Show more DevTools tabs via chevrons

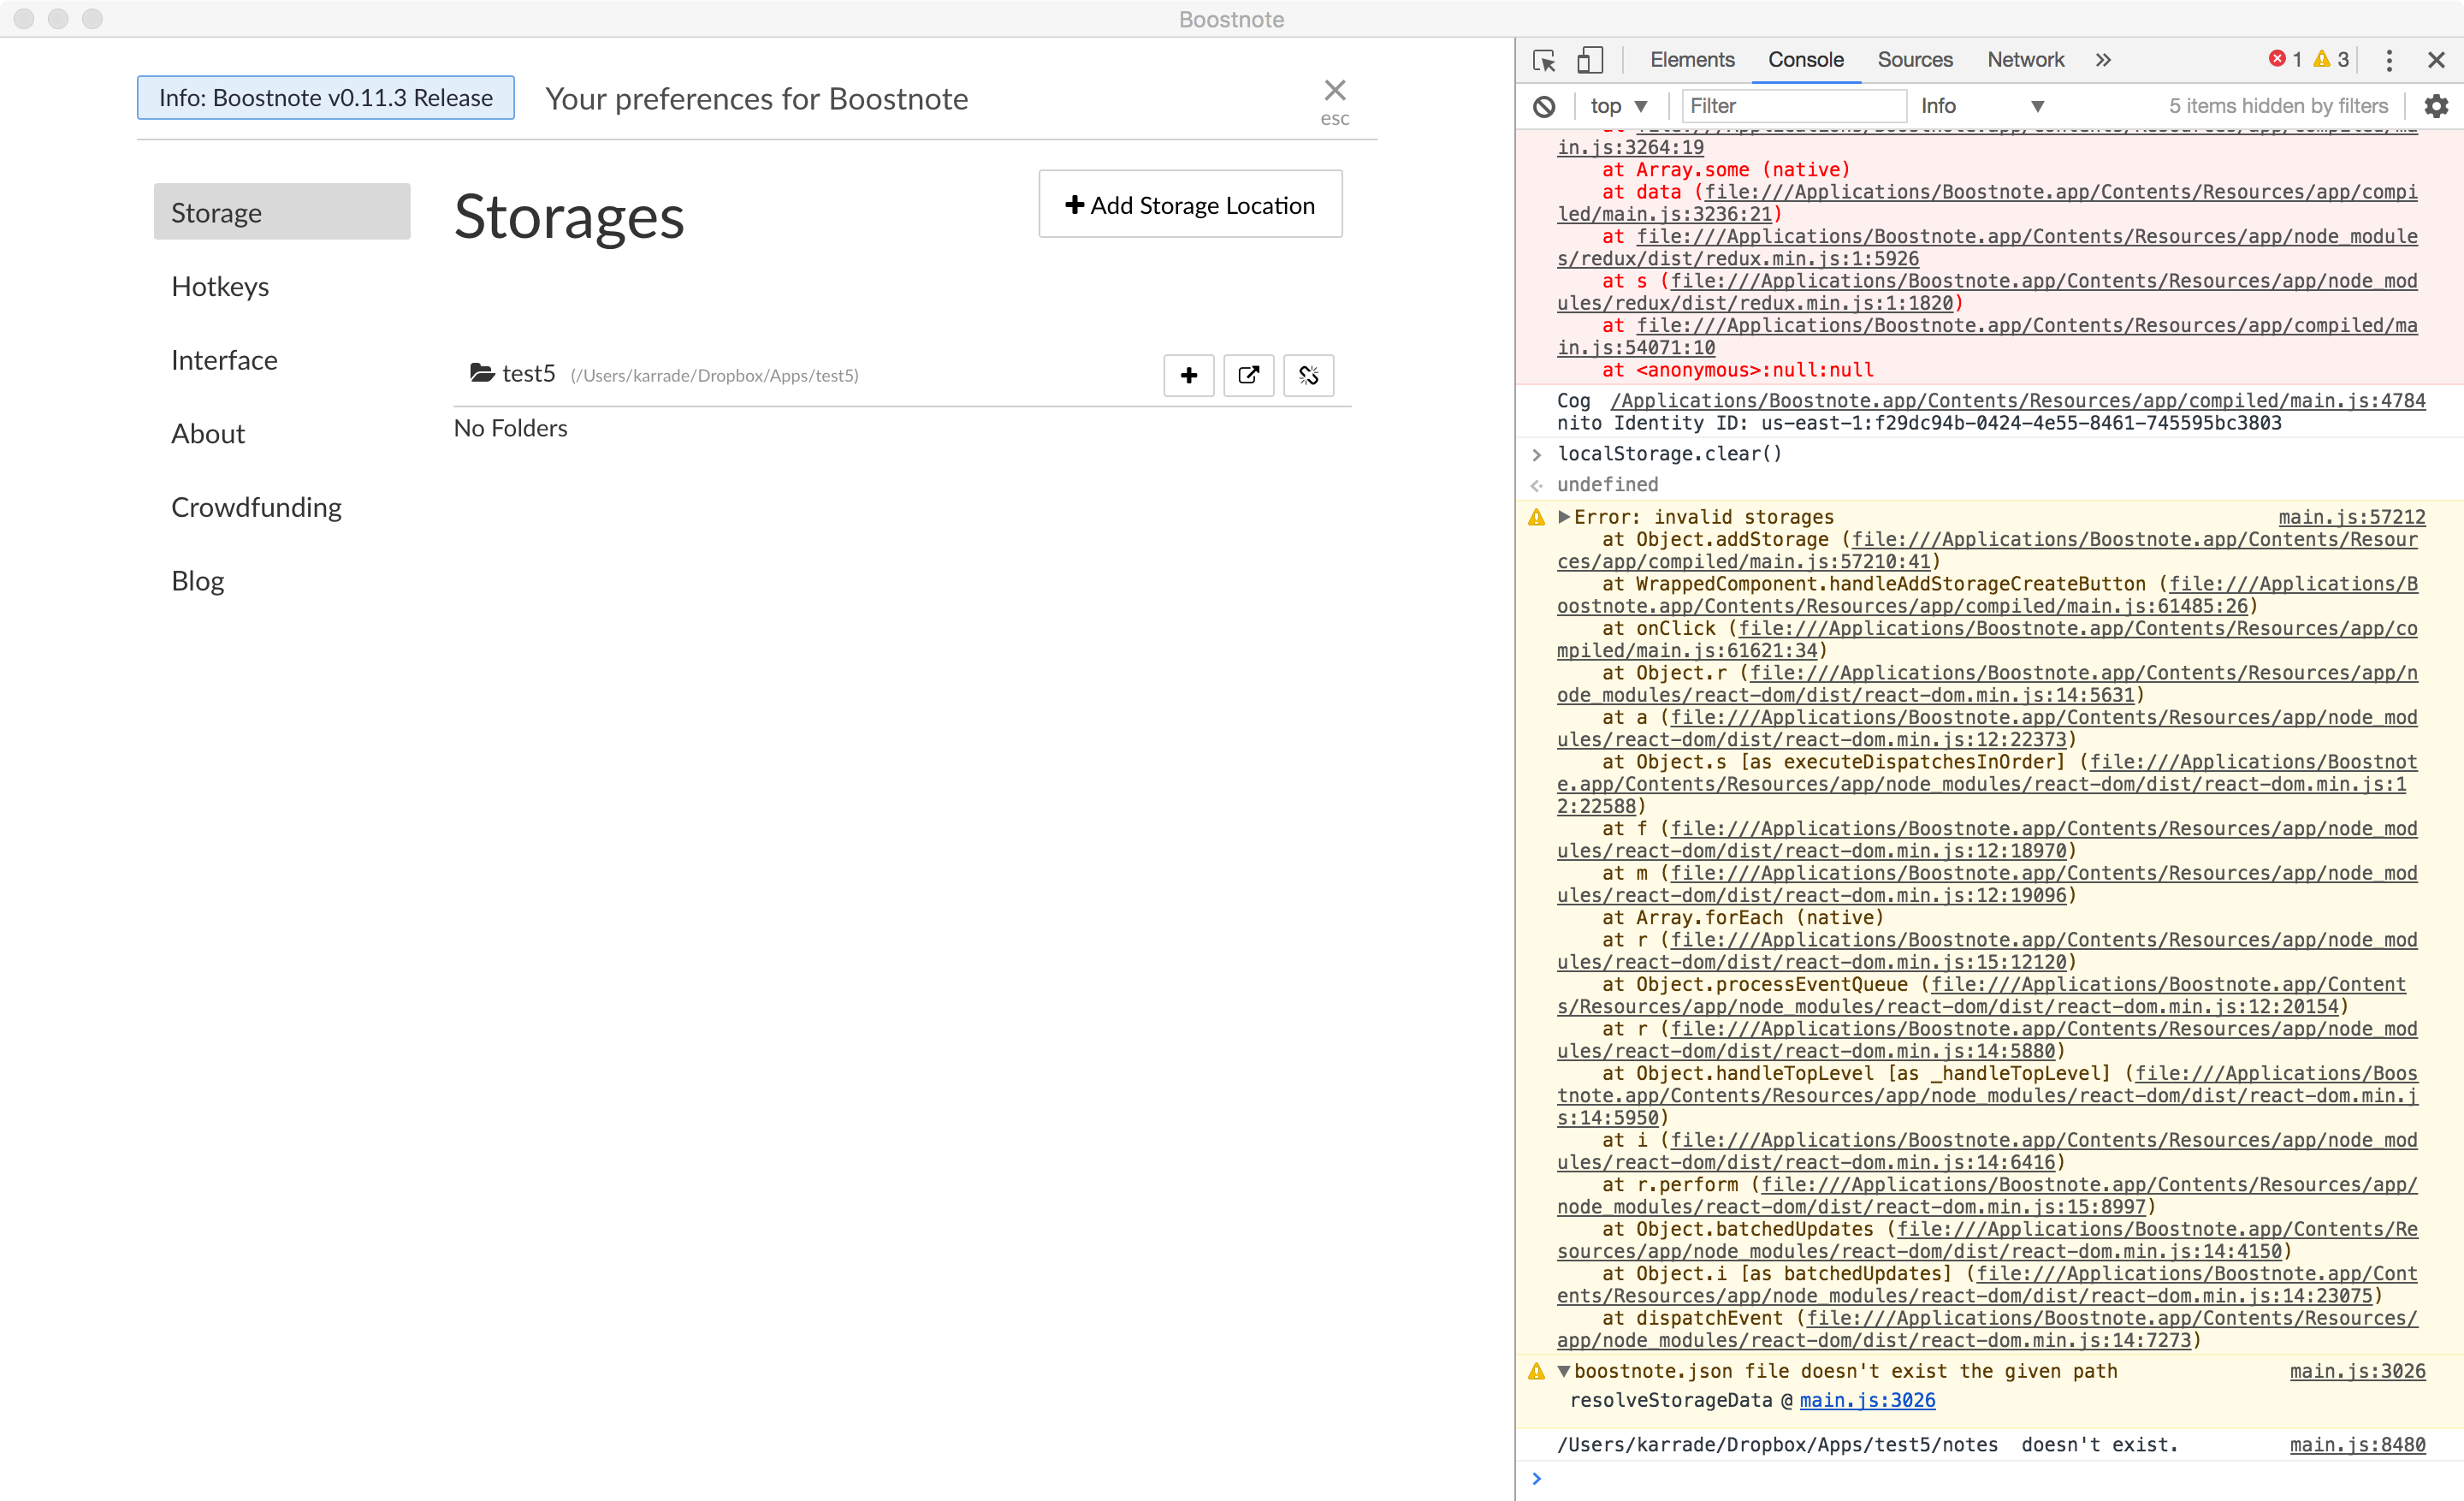click(2103, 60)
